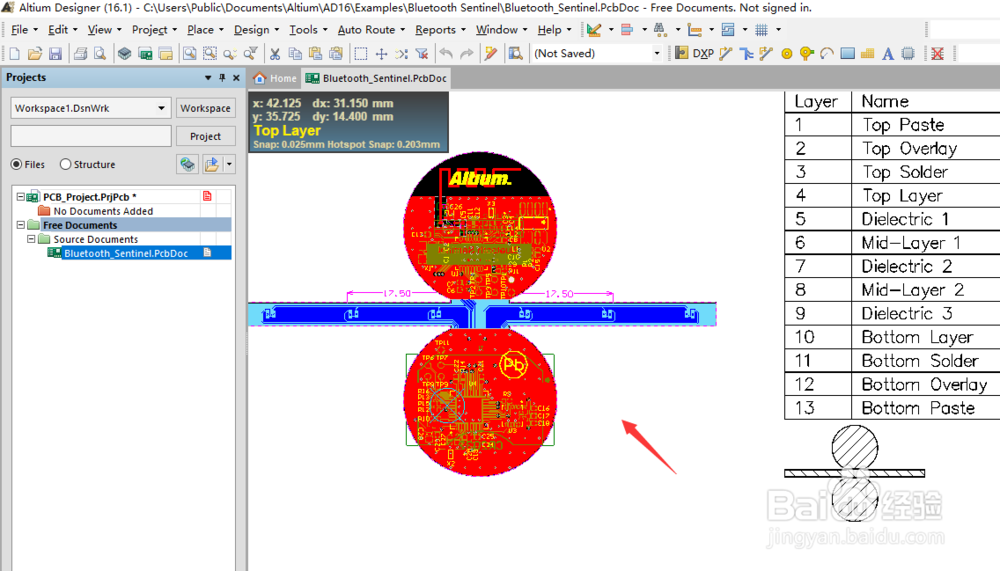1000x571 pixels.
Task: Collapse the Free Documents tree node
Action: point(20,225)
